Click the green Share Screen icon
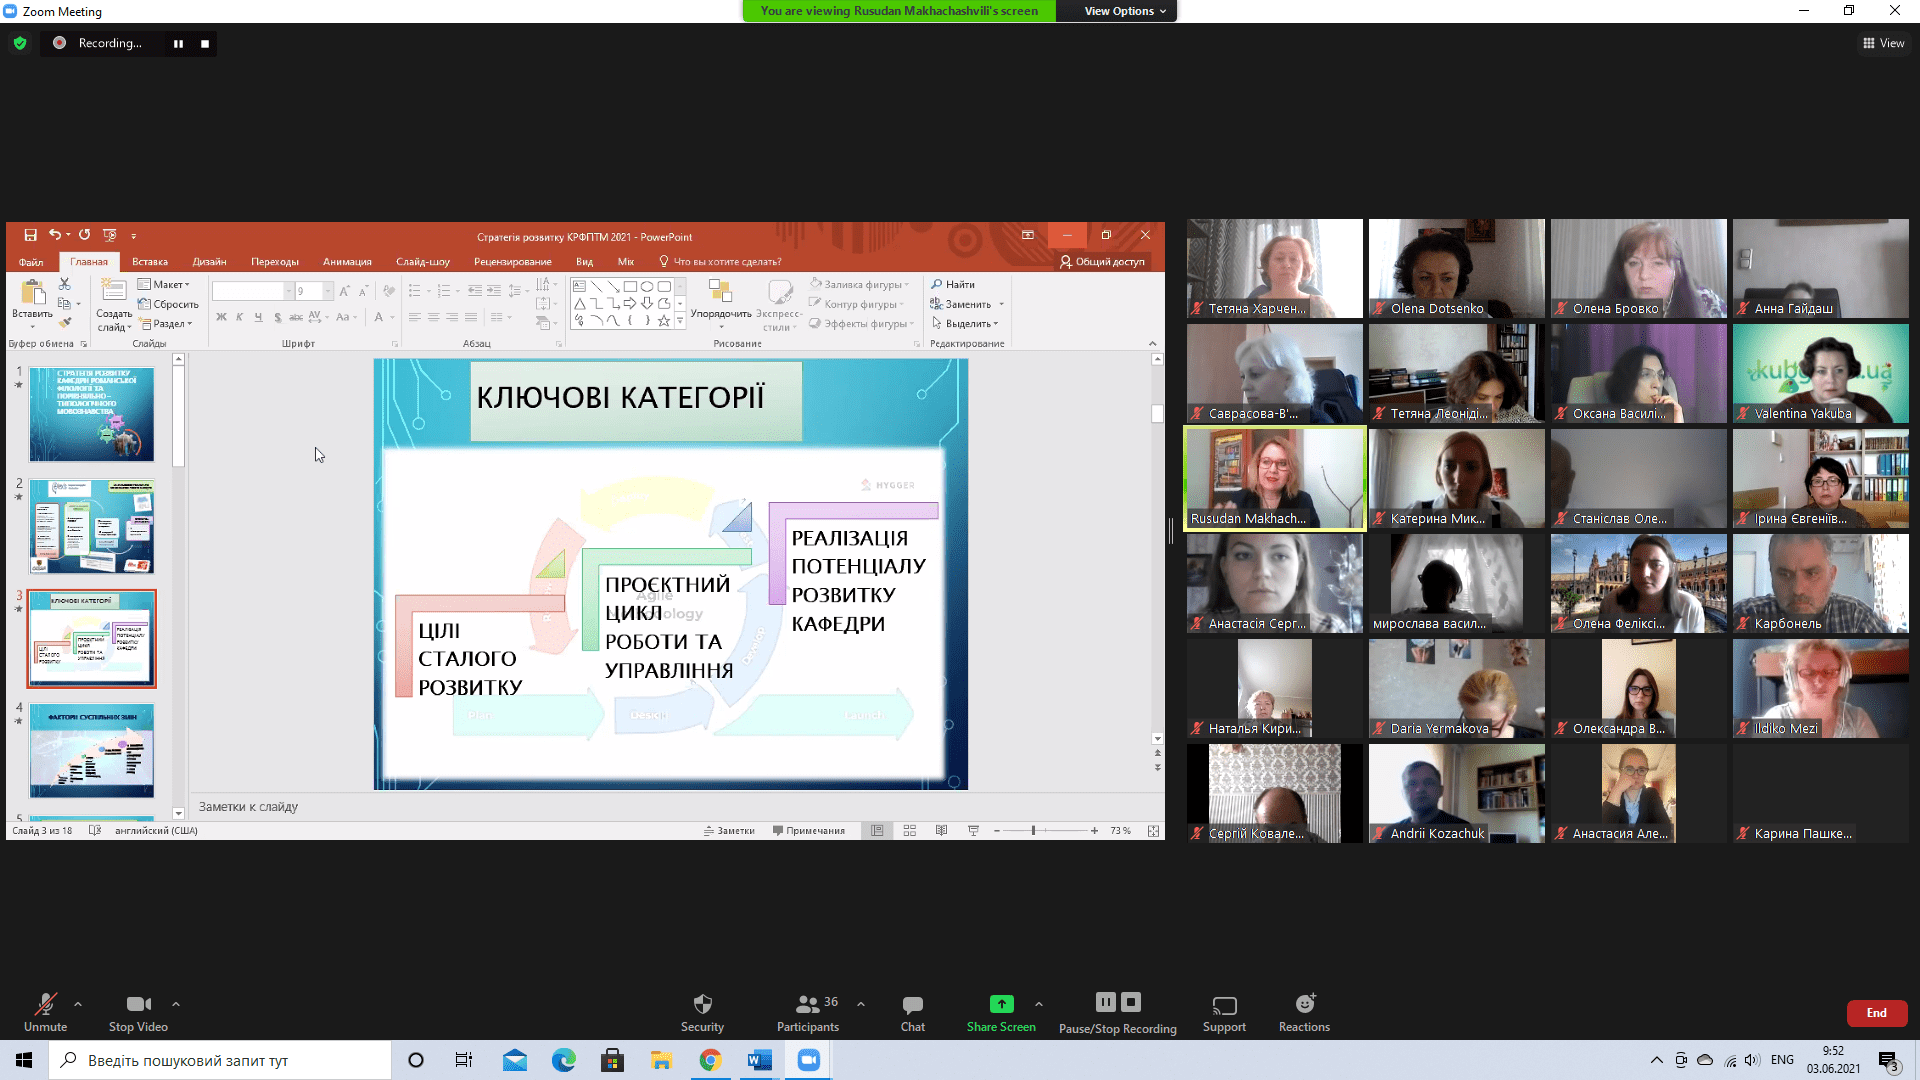 pyautogui.click(x=1001, y=1004)
